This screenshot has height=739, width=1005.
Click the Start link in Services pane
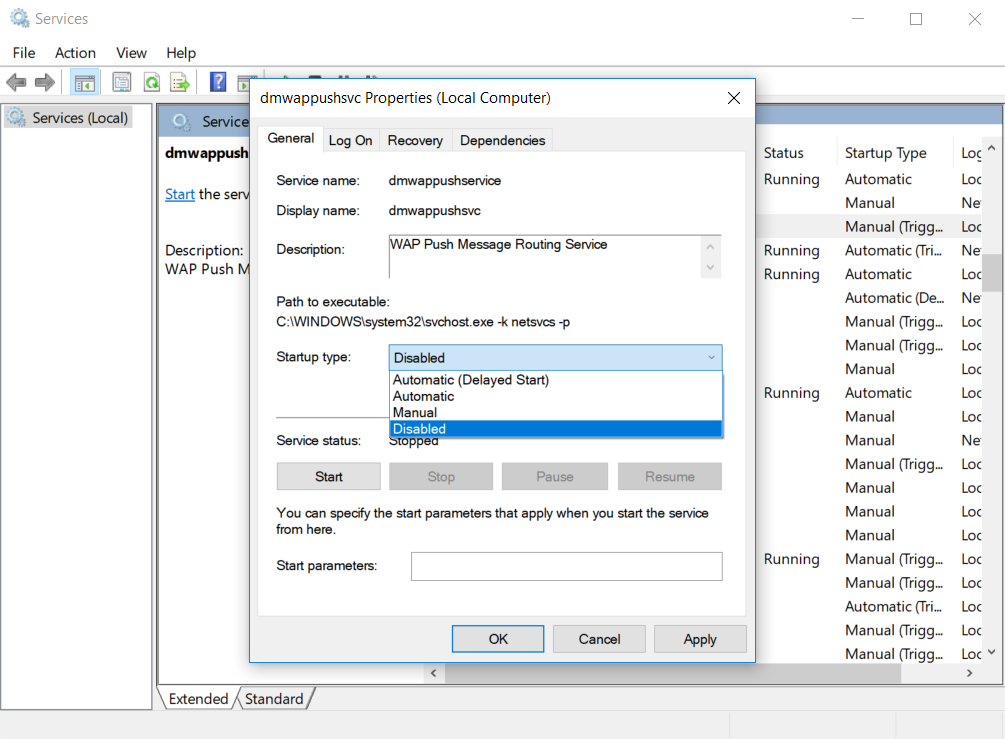(x=179, y=194)
